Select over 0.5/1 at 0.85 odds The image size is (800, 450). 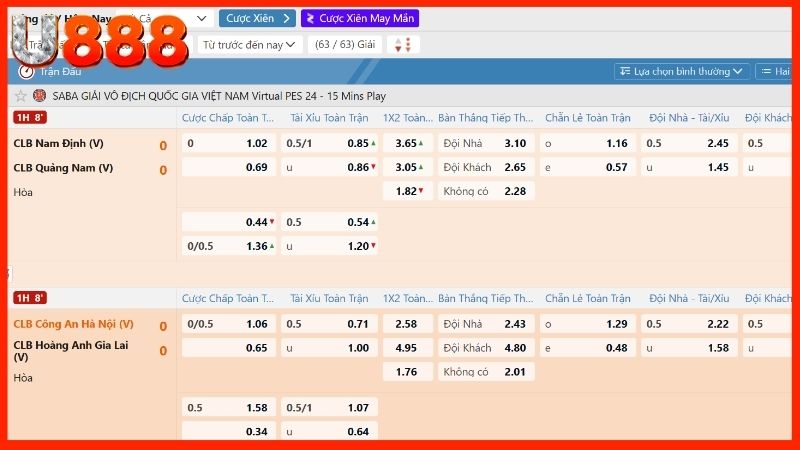[x=329, y=143]
